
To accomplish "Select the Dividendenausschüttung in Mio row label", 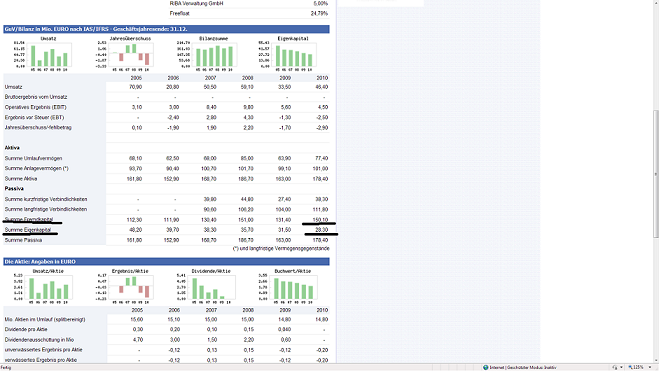I will [40, 339].
